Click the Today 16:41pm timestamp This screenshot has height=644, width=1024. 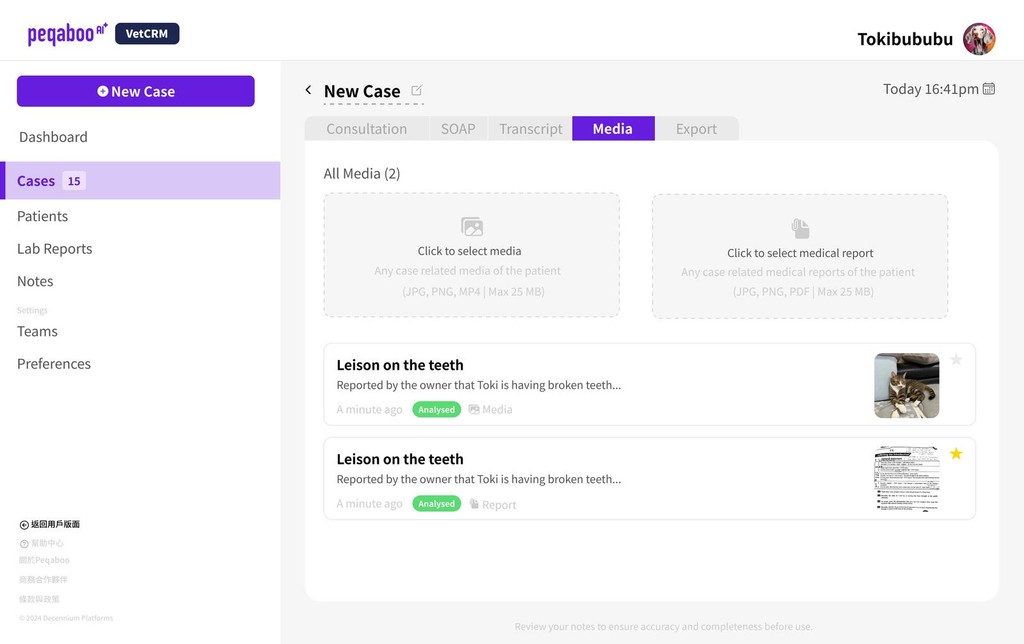(x=931, y=89)
